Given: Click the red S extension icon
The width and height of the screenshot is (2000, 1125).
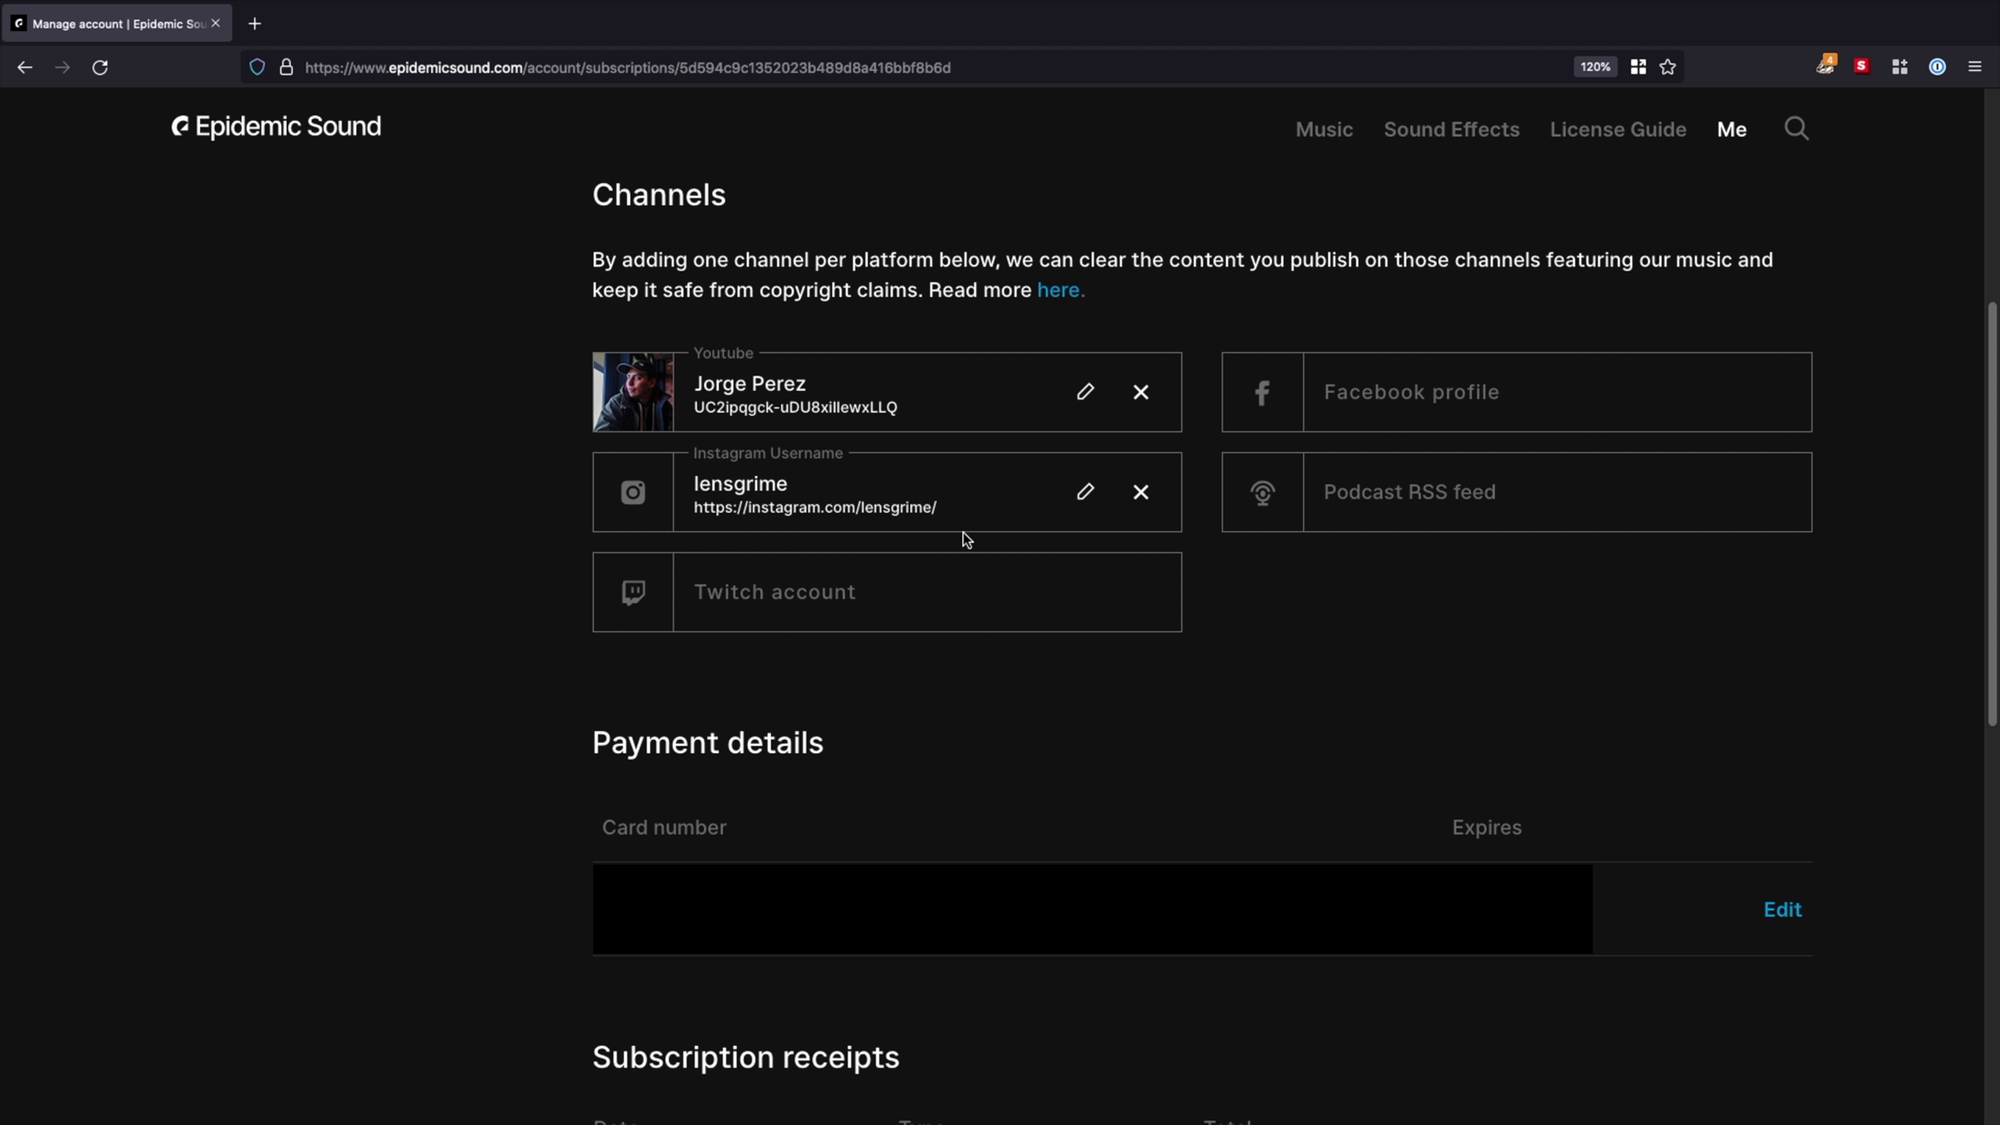Looking at the screenshot, I should 1861,66.
